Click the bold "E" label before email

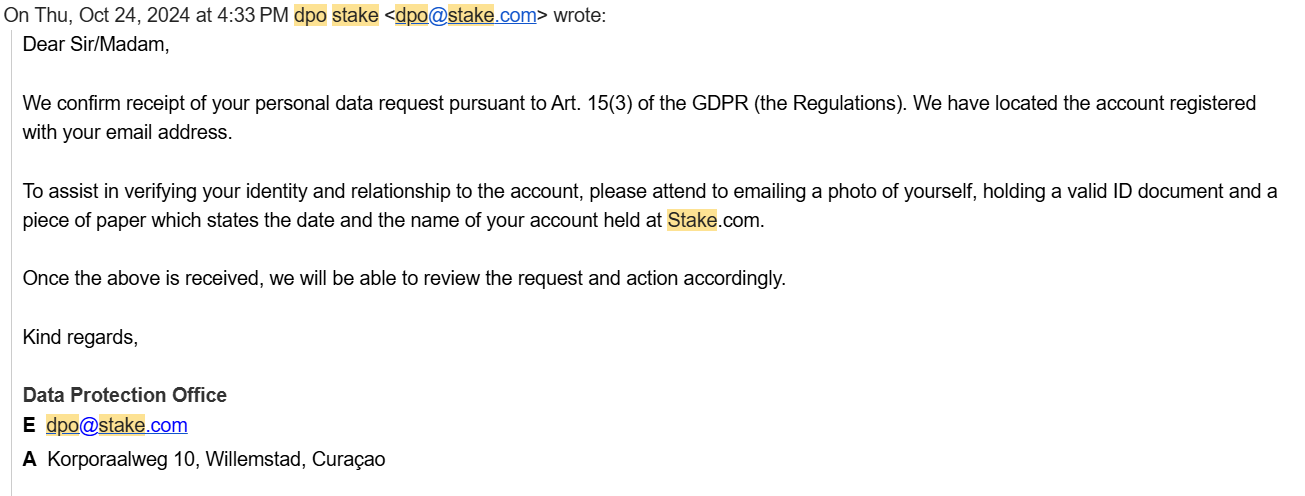pyautogui.click(x=29, y=425)
